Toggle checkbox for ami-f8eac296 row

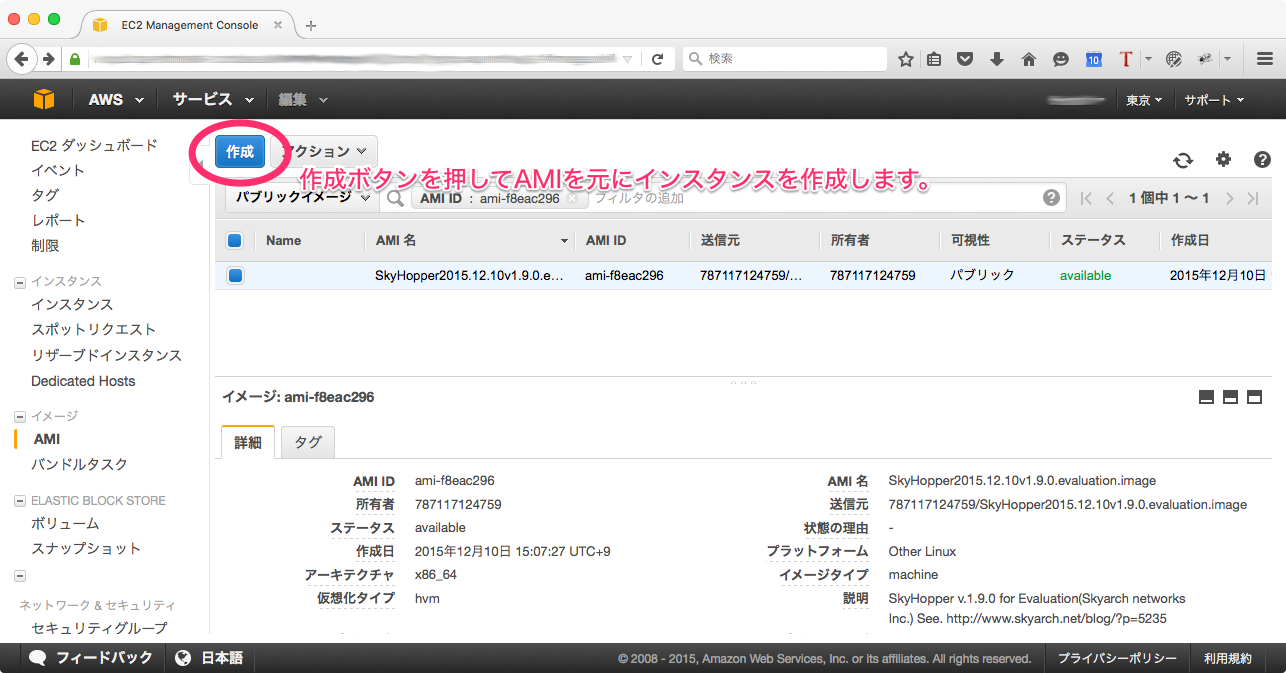(x=234, y=275)
